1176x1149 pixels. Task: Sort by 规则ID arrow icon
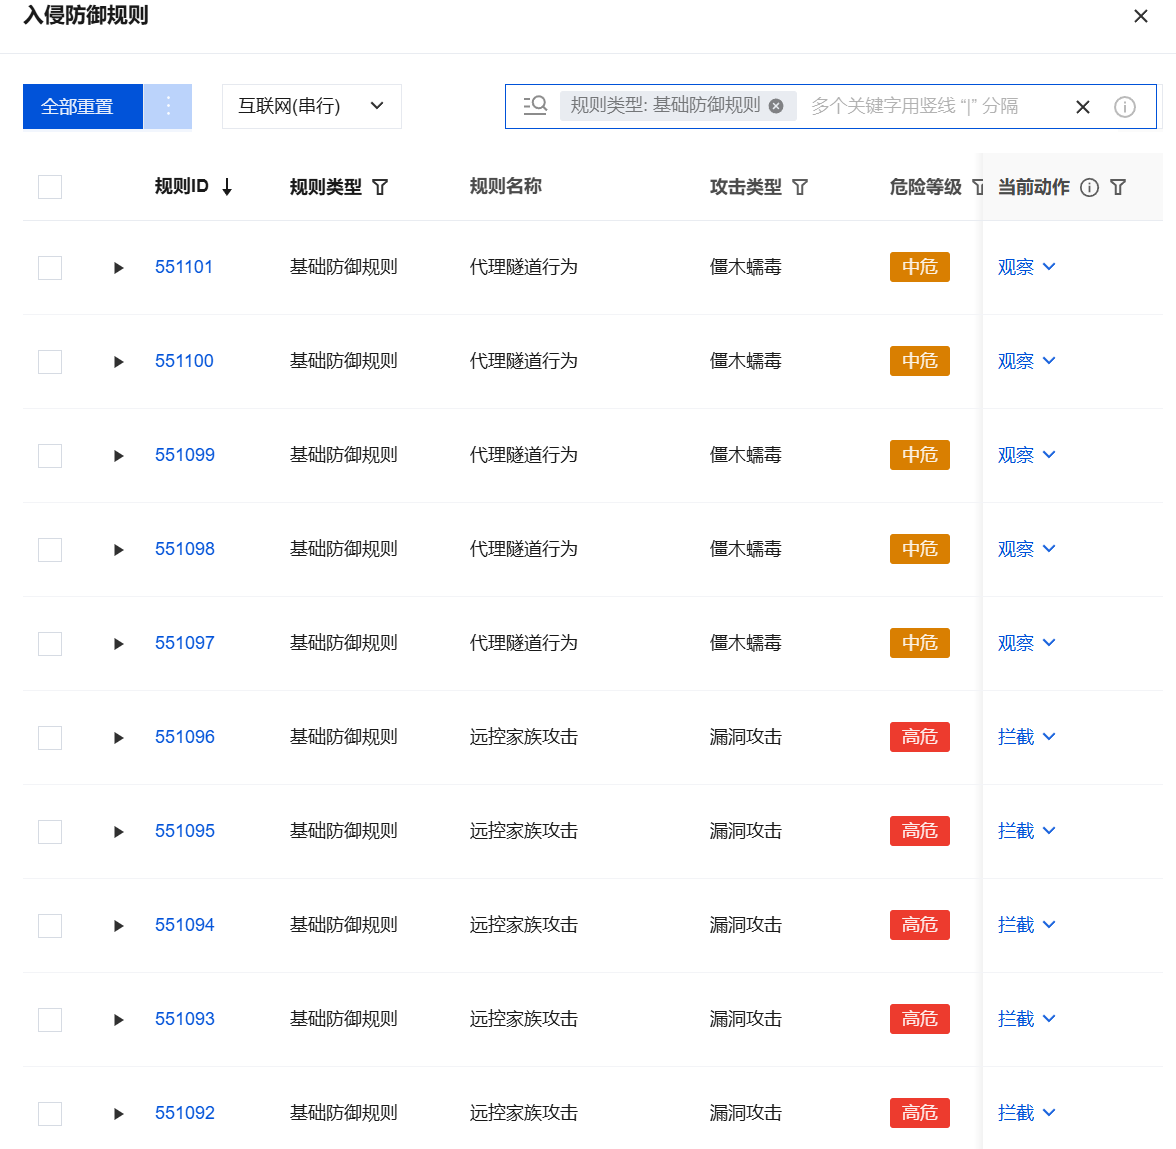point(227,188)
